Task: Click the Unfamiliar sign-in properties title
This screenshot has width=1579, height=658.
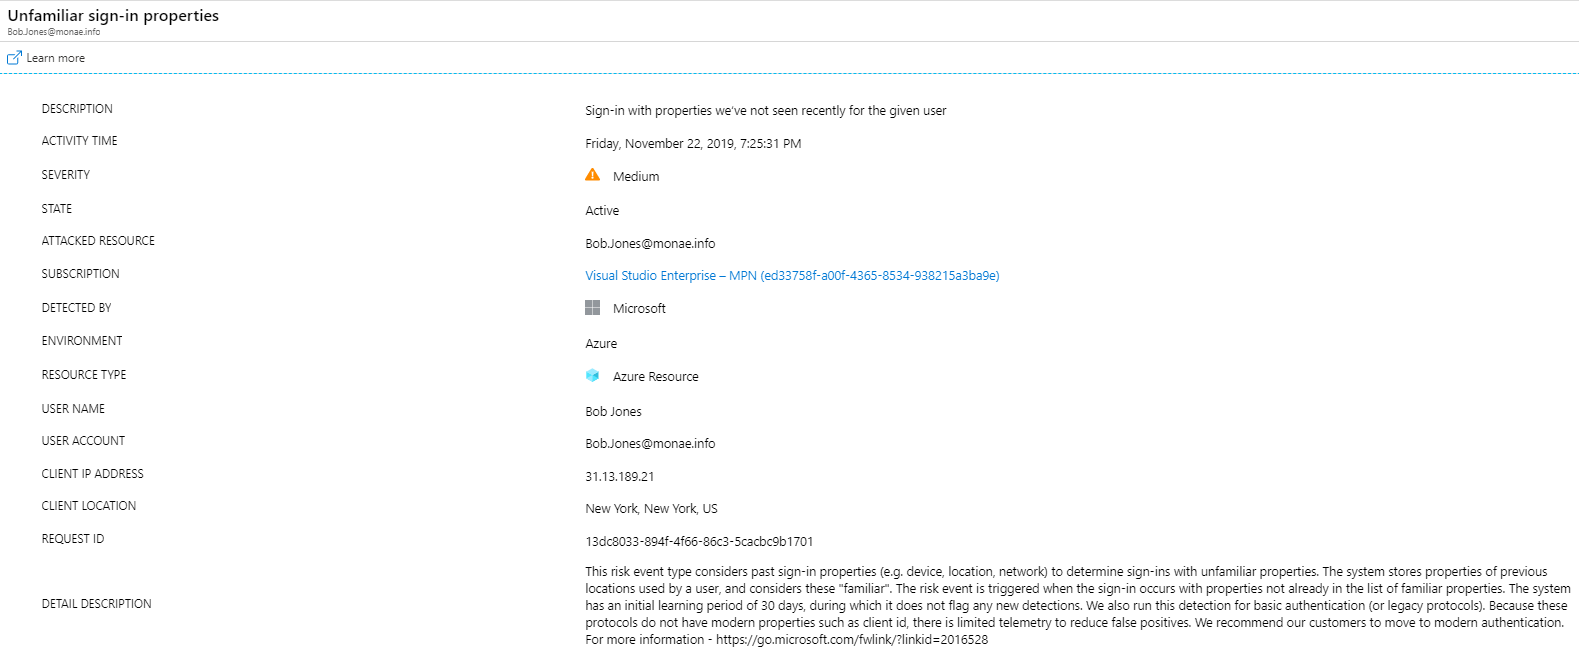Action: click(x=113, y=16)
